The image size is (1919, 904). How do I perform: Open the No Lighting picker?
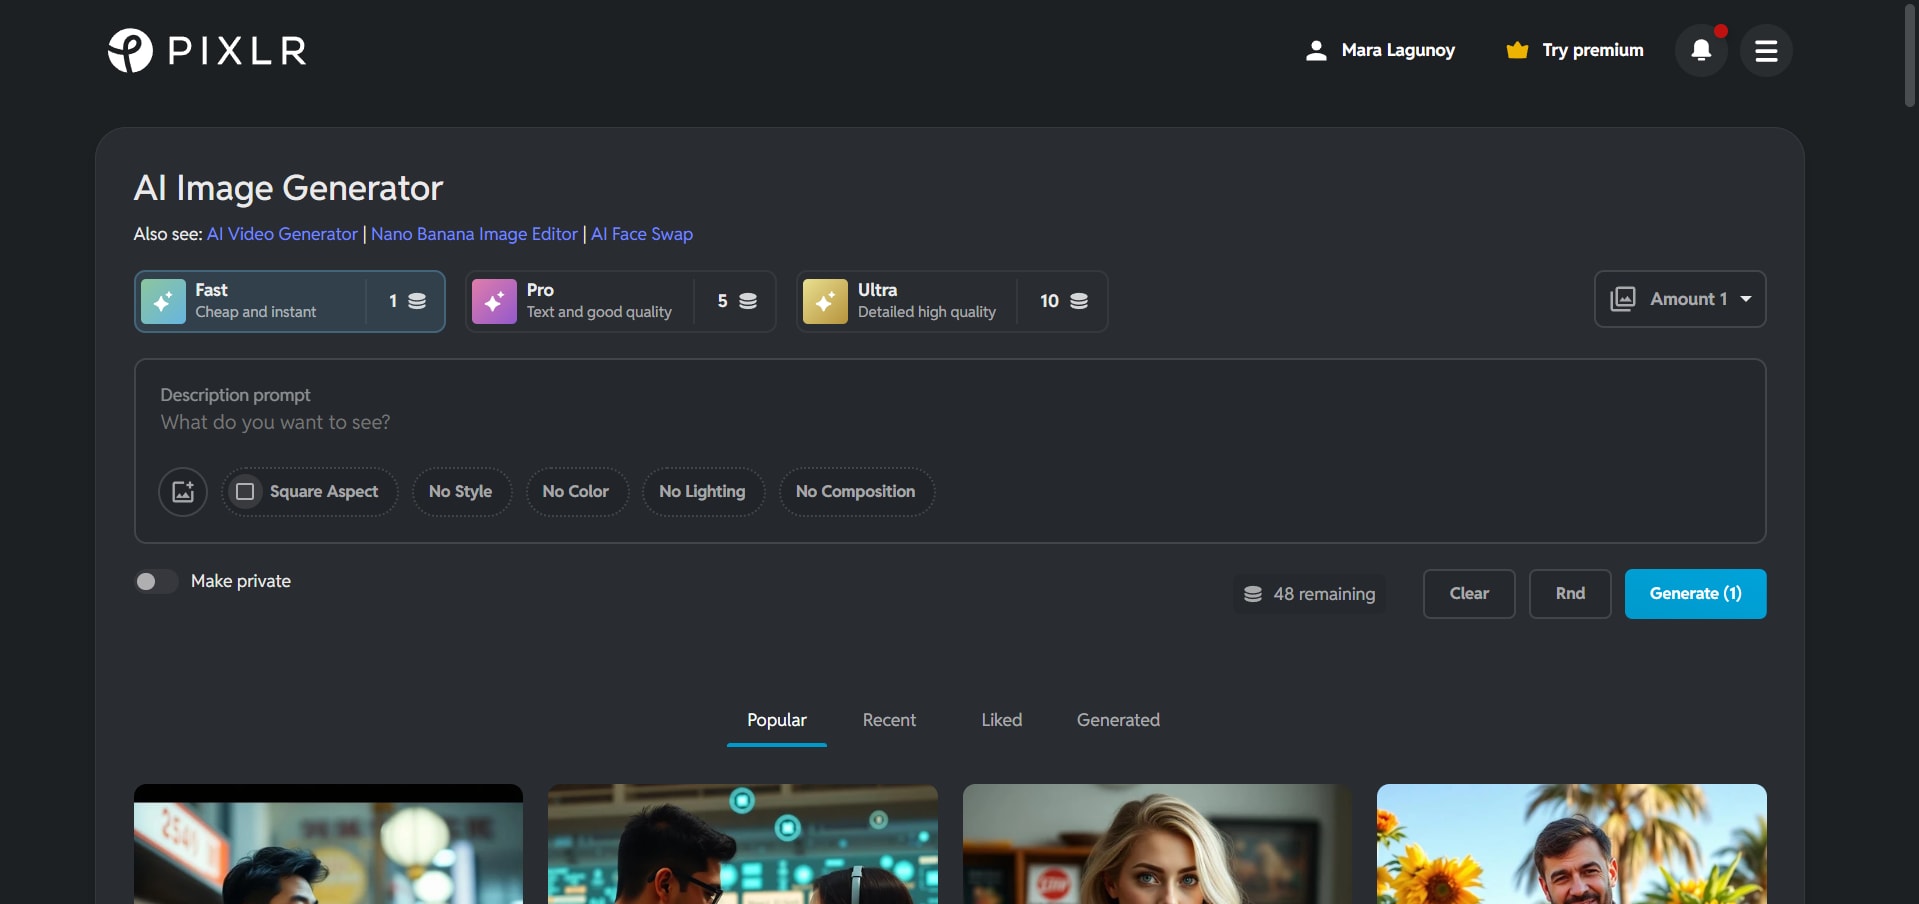[702, 491]
